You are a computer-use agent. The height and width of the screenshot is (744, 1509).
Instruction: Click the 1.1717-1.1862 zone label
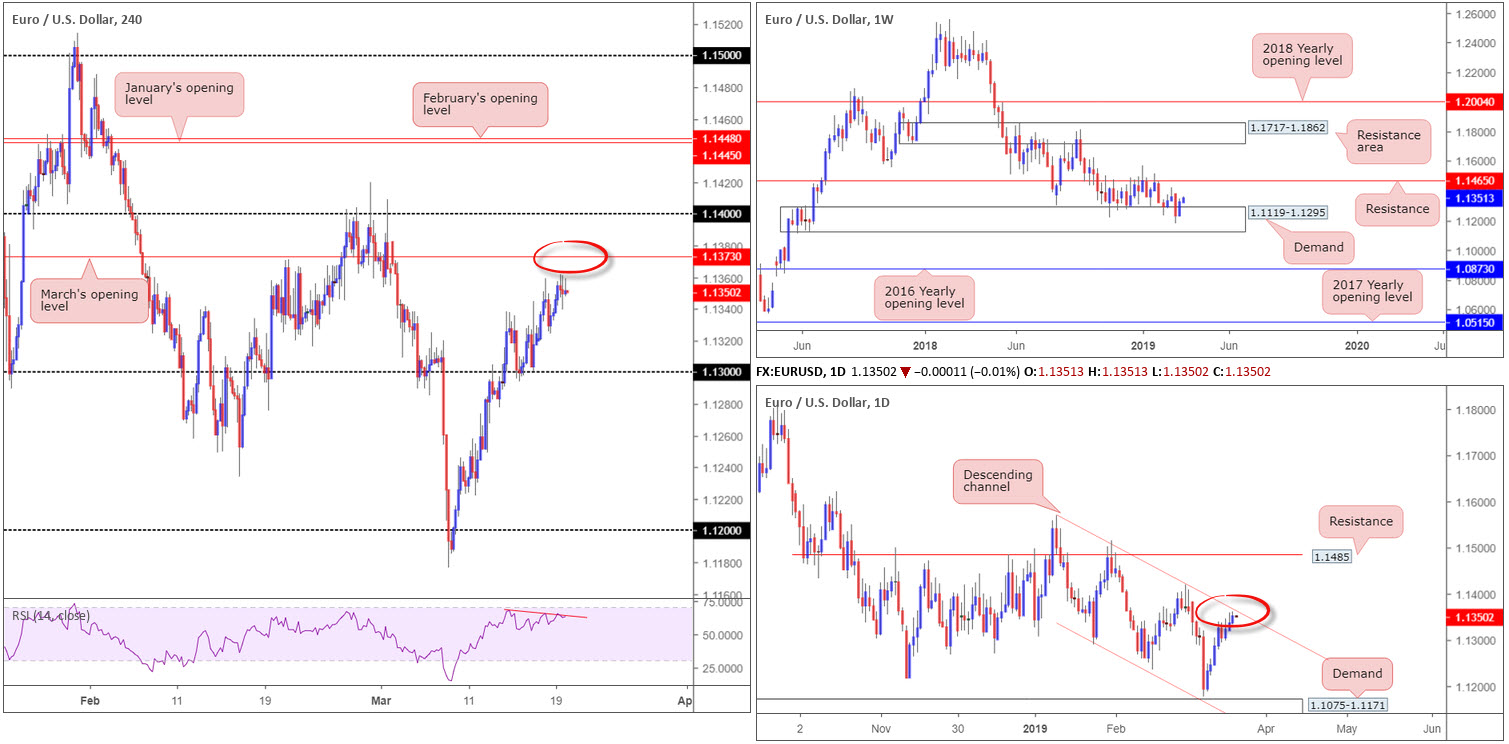coord(1287,130)
